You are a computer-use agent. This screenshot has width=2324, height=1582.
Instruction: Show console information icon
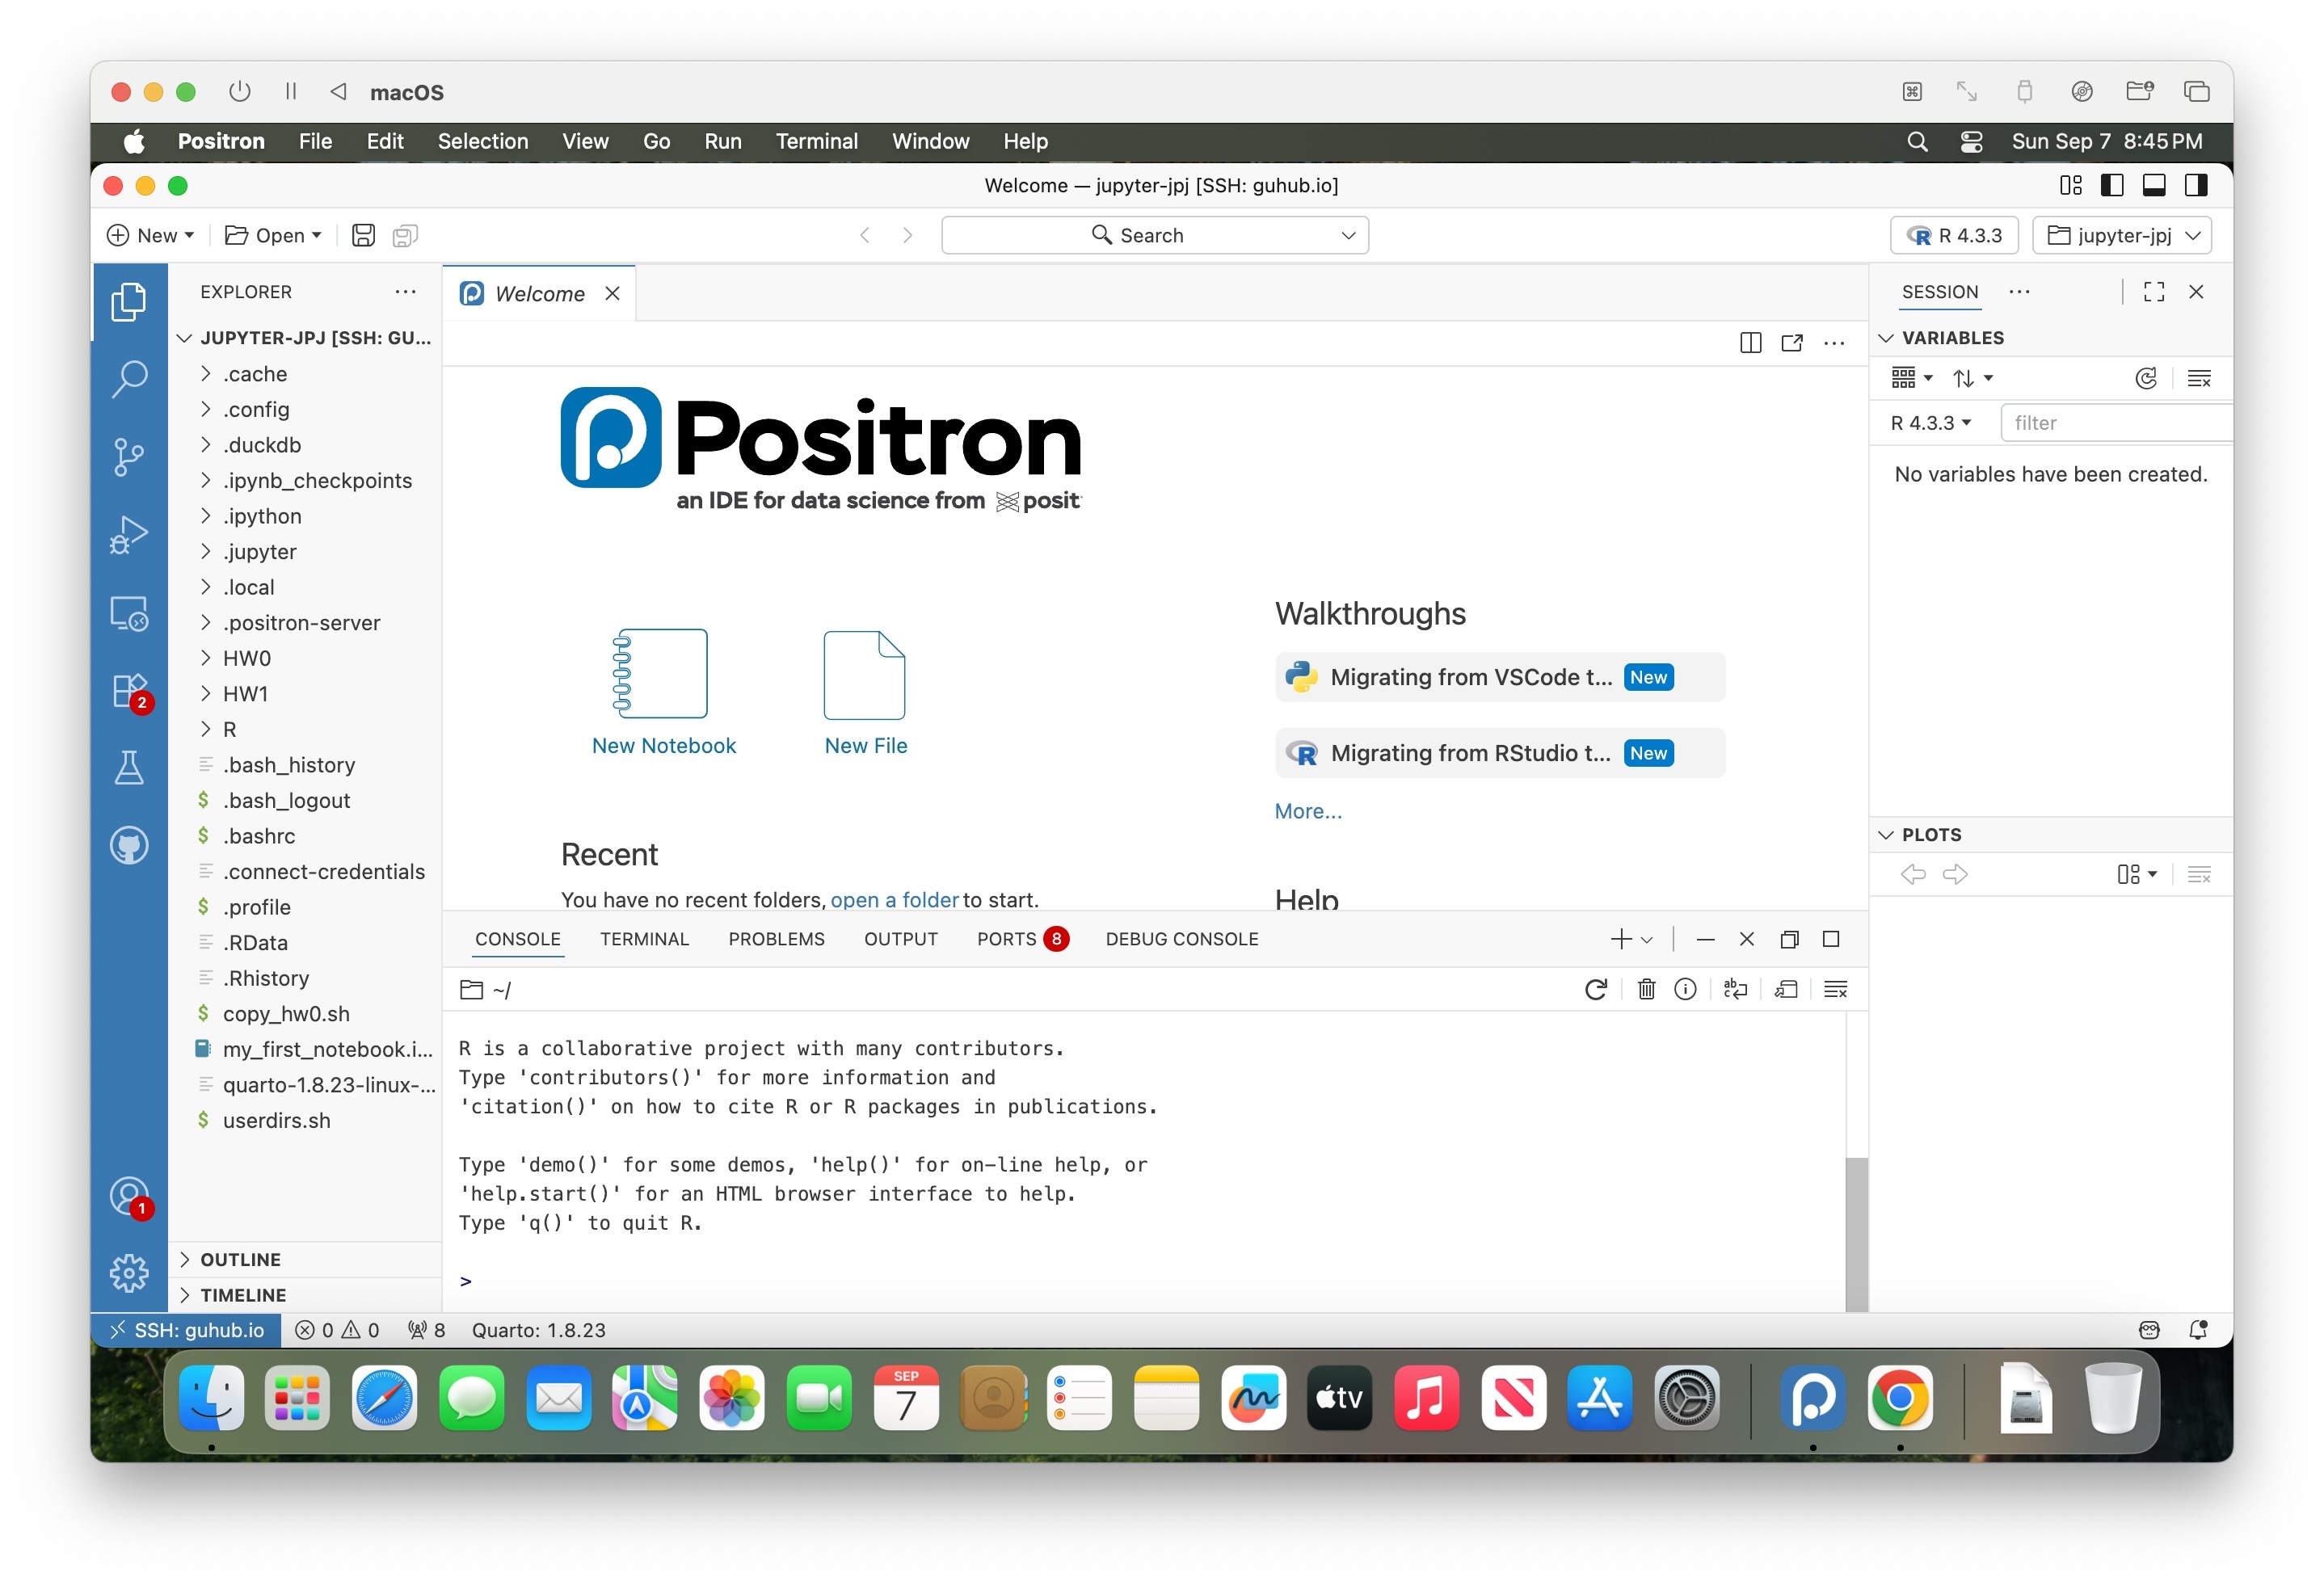click(1685, 989)
